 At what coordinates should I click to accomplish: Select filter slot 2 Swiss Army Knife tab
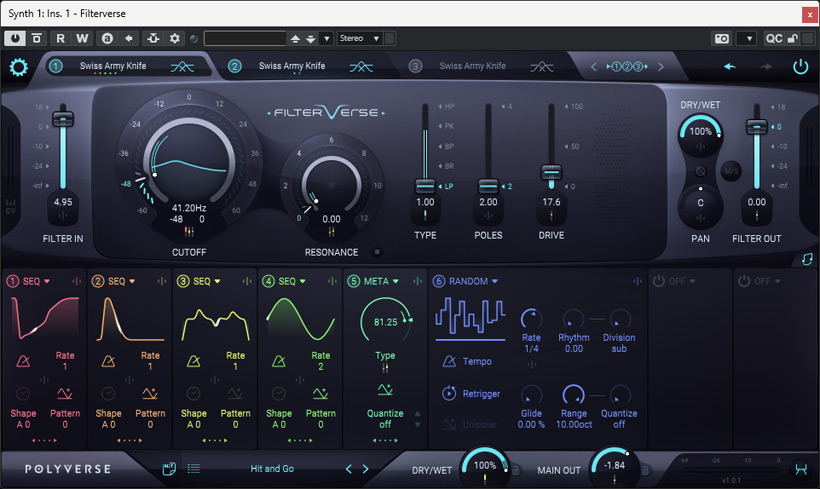click(x=292, y=66)
